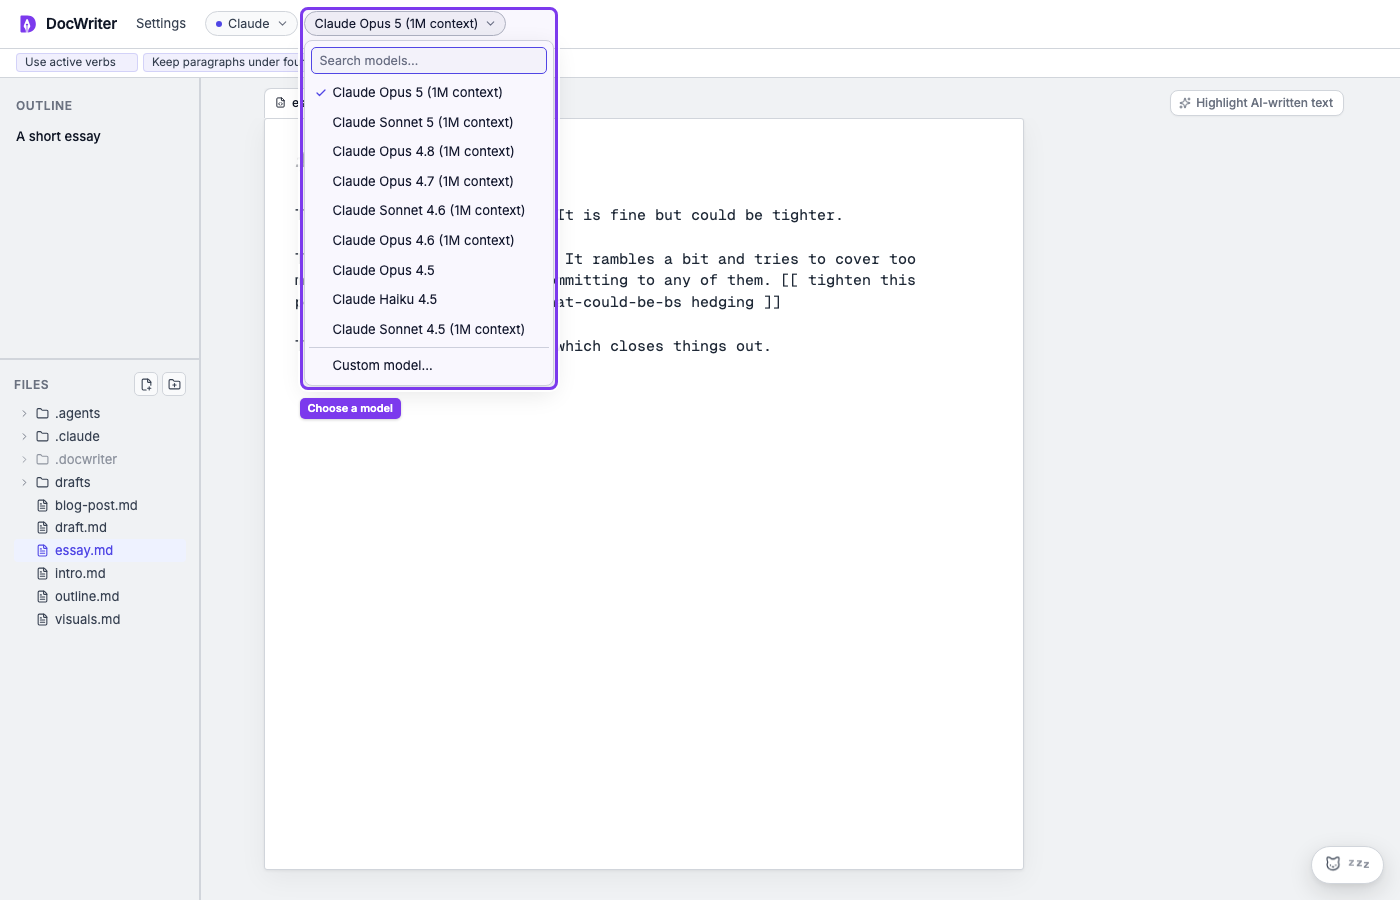Select Claude Sonnet 5 (1M context) option
Image resolution: width=1400 pixels, height=900 pixels.
click(x=429, y=122)
